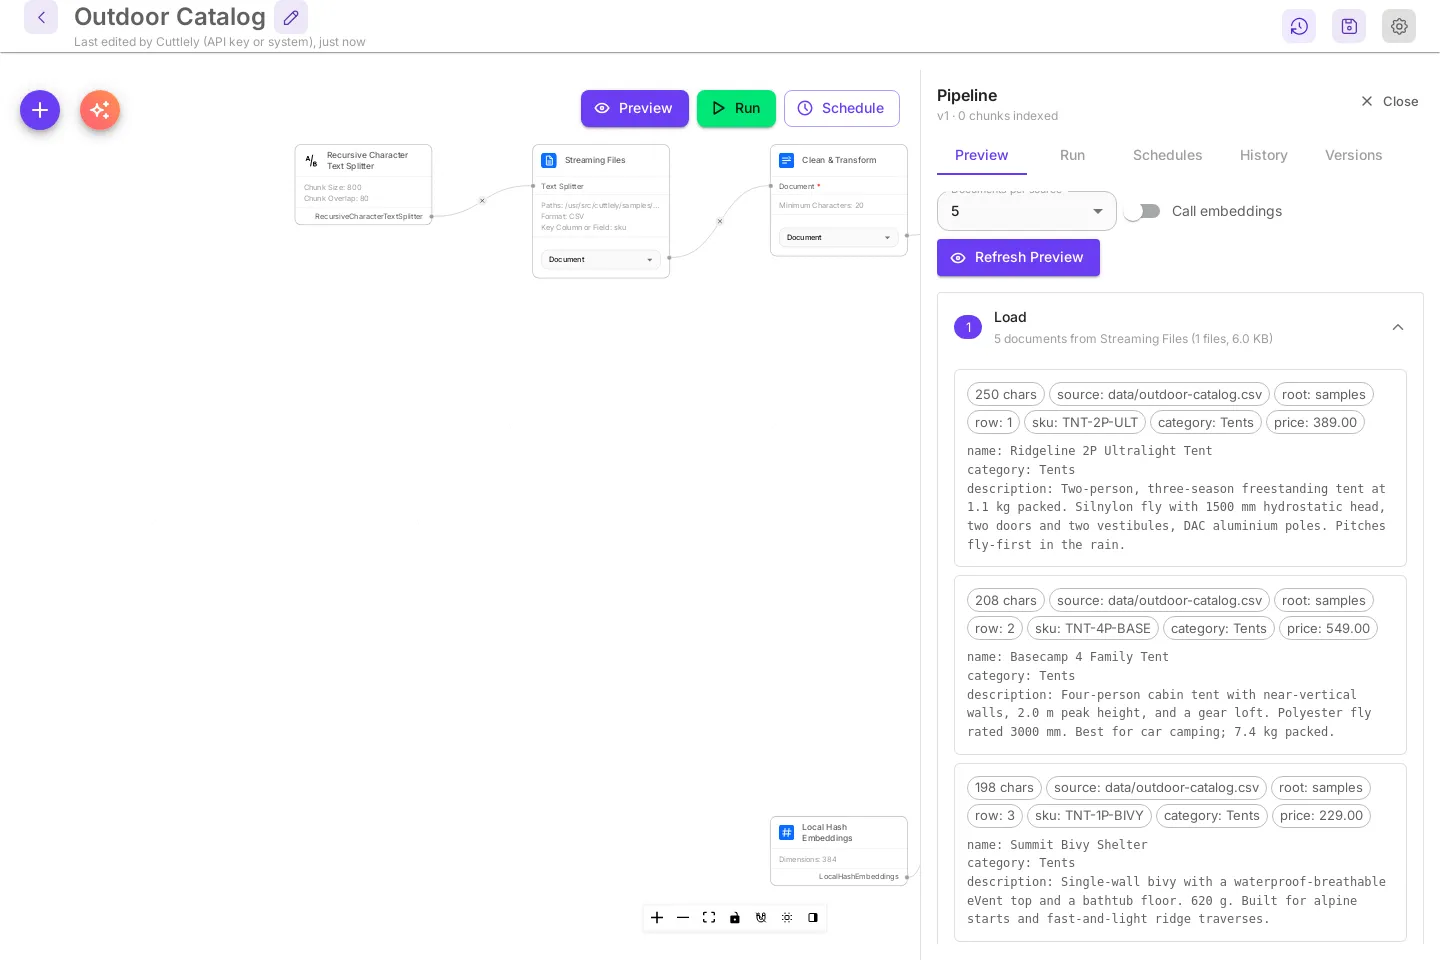
Task: Open pipeline settings gear icon
Action: tap(1399, 26)
